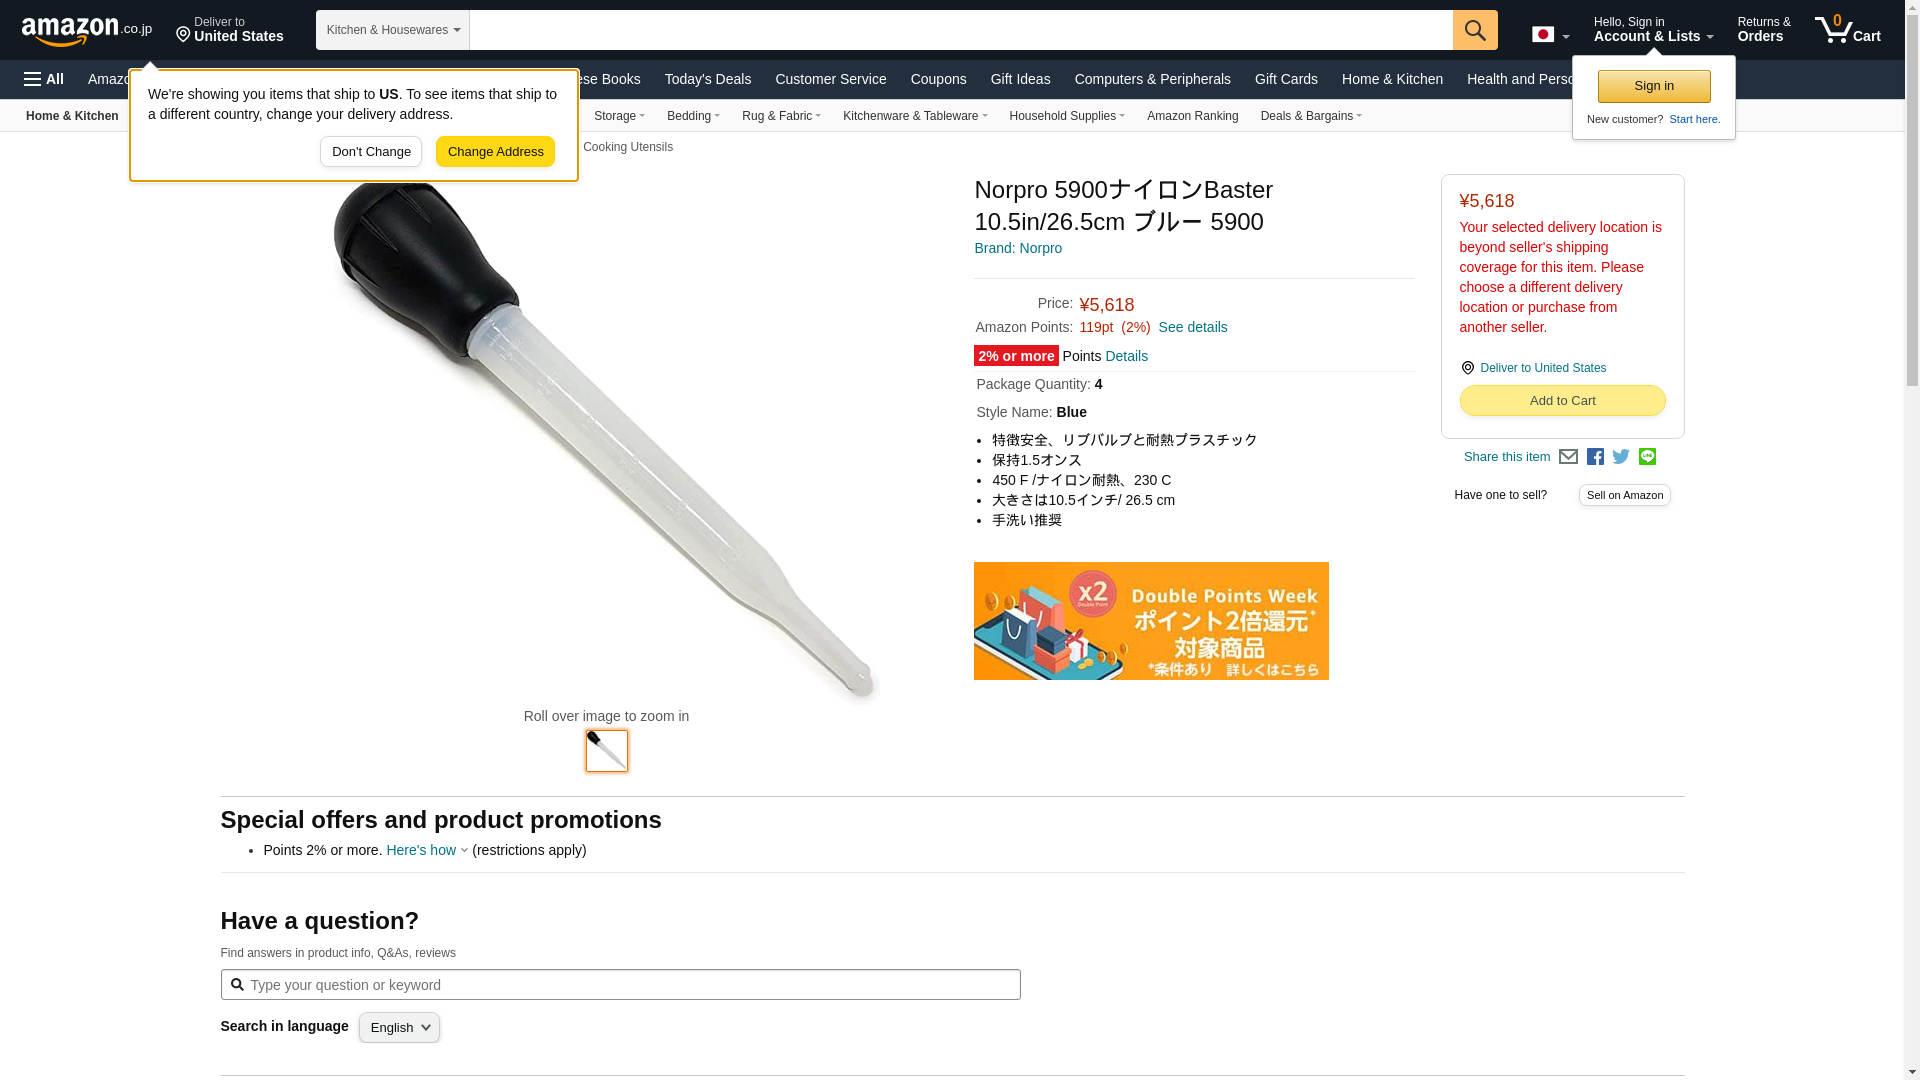
Task: Click the search magnifier button
Action: (x=1475, y=30)
